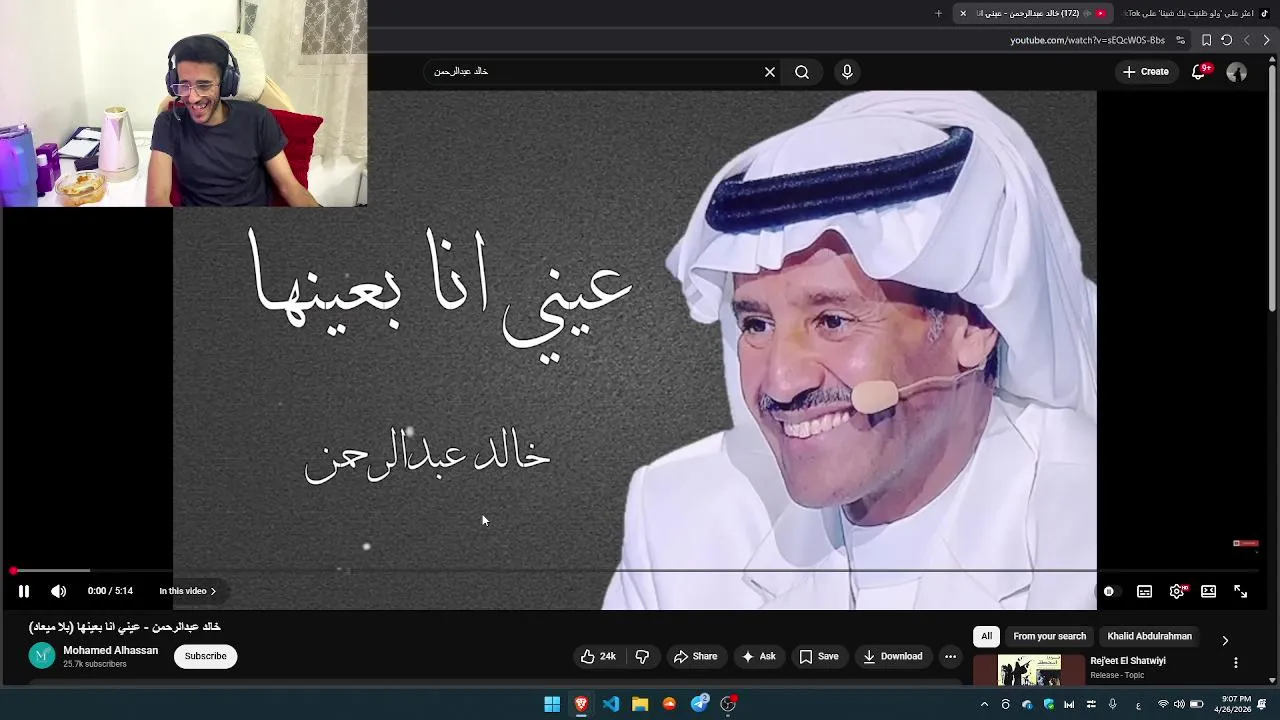Click the Ask button below the video
Image resolution: width=1280 pixels, height=720 pixels.
(x=758, y=656)
